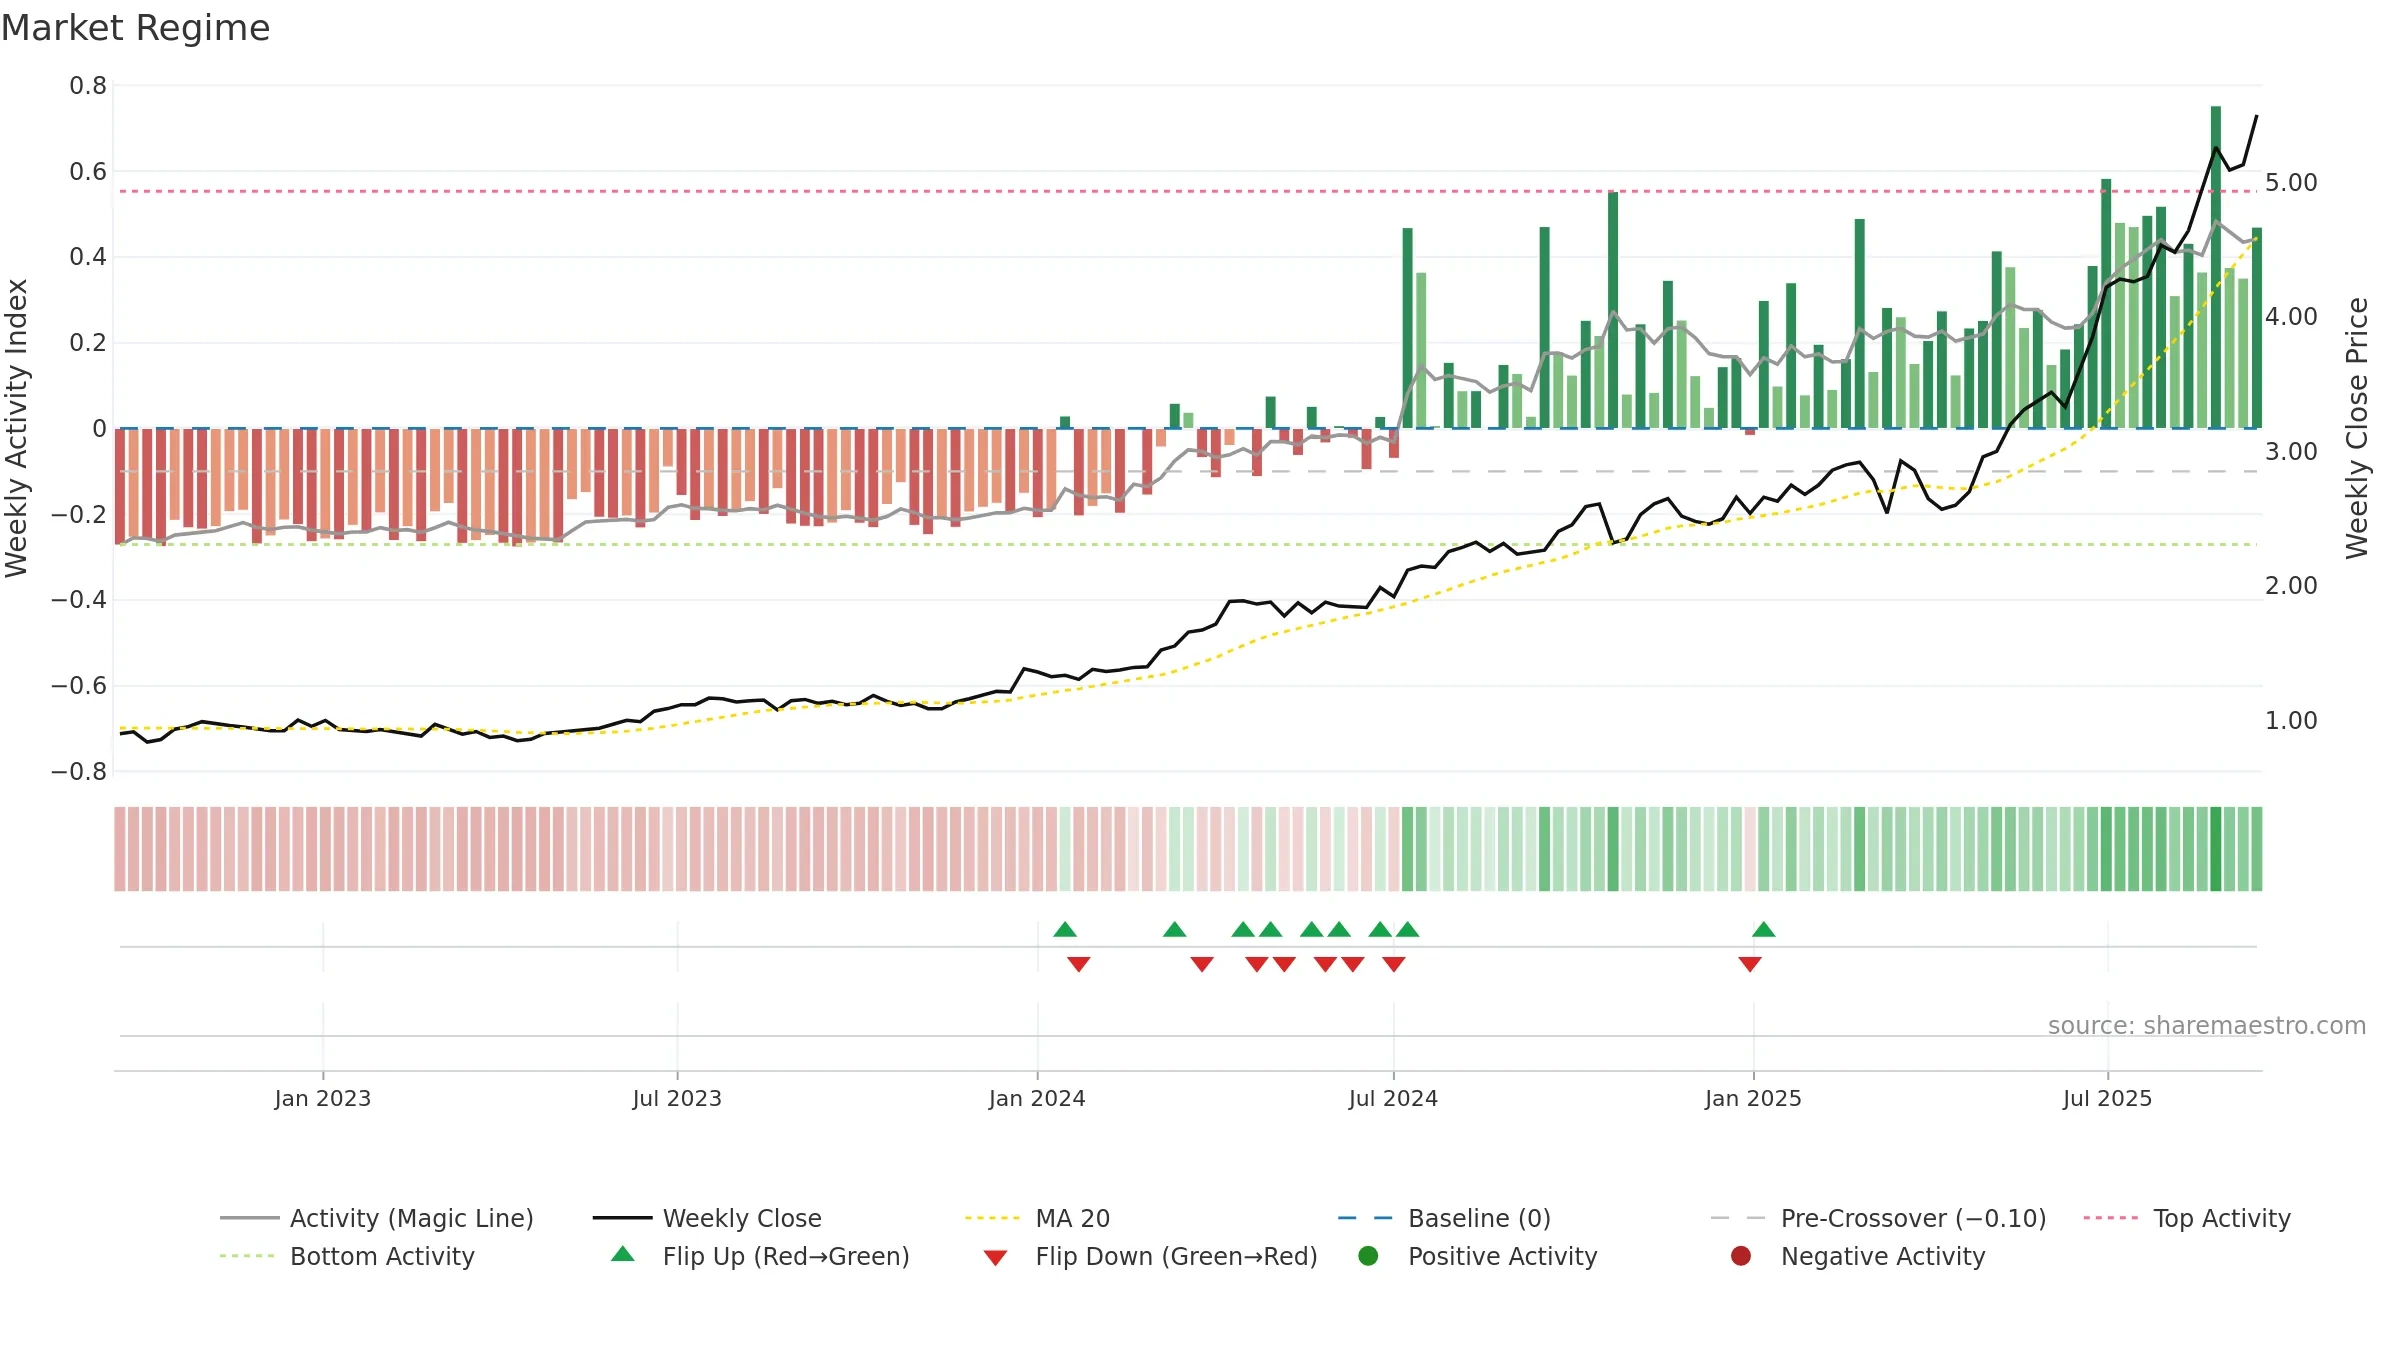Click the 0.6 activity axis value

tap(88, 172)
